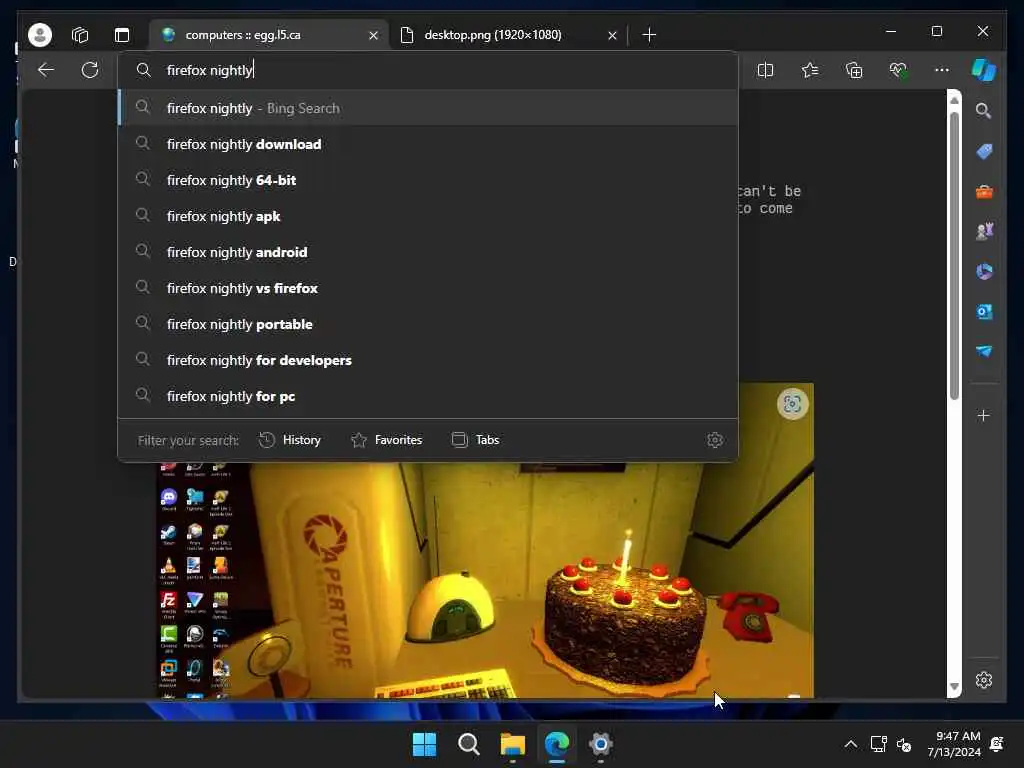Image resolution: width=1024 pixels, height=768 pixels.
Task: Open the tab actions menu icon
Action: point(122,35)
